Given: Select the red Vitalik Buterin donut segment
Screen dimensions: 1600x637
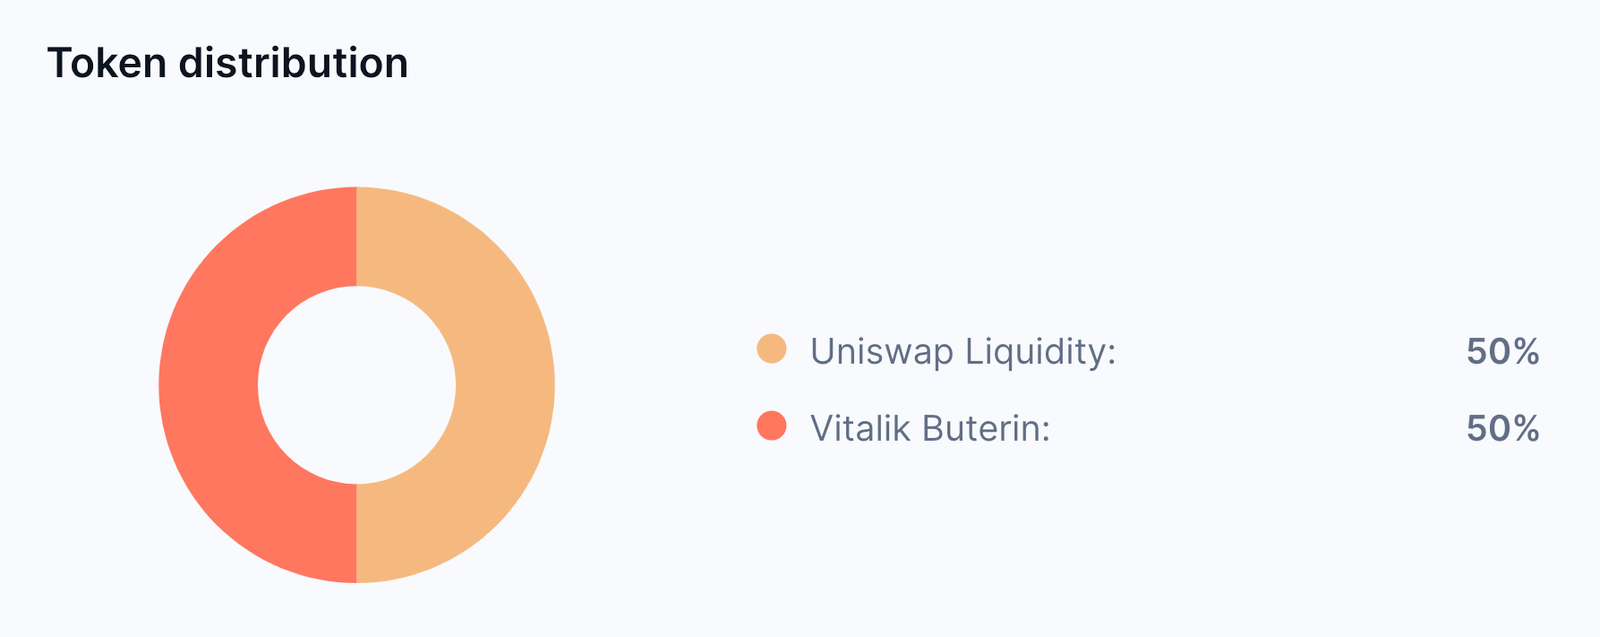Looking at the screenshot, I should click(x=208, y=385).
